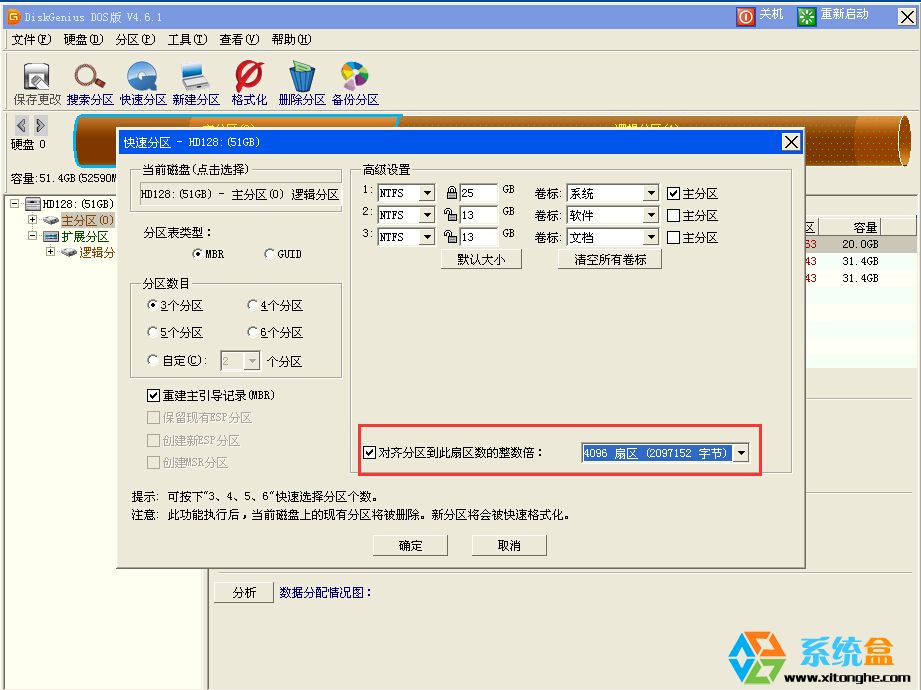Open the View (查看) menu
Screen dimensions: 921x690
point(239,39)
